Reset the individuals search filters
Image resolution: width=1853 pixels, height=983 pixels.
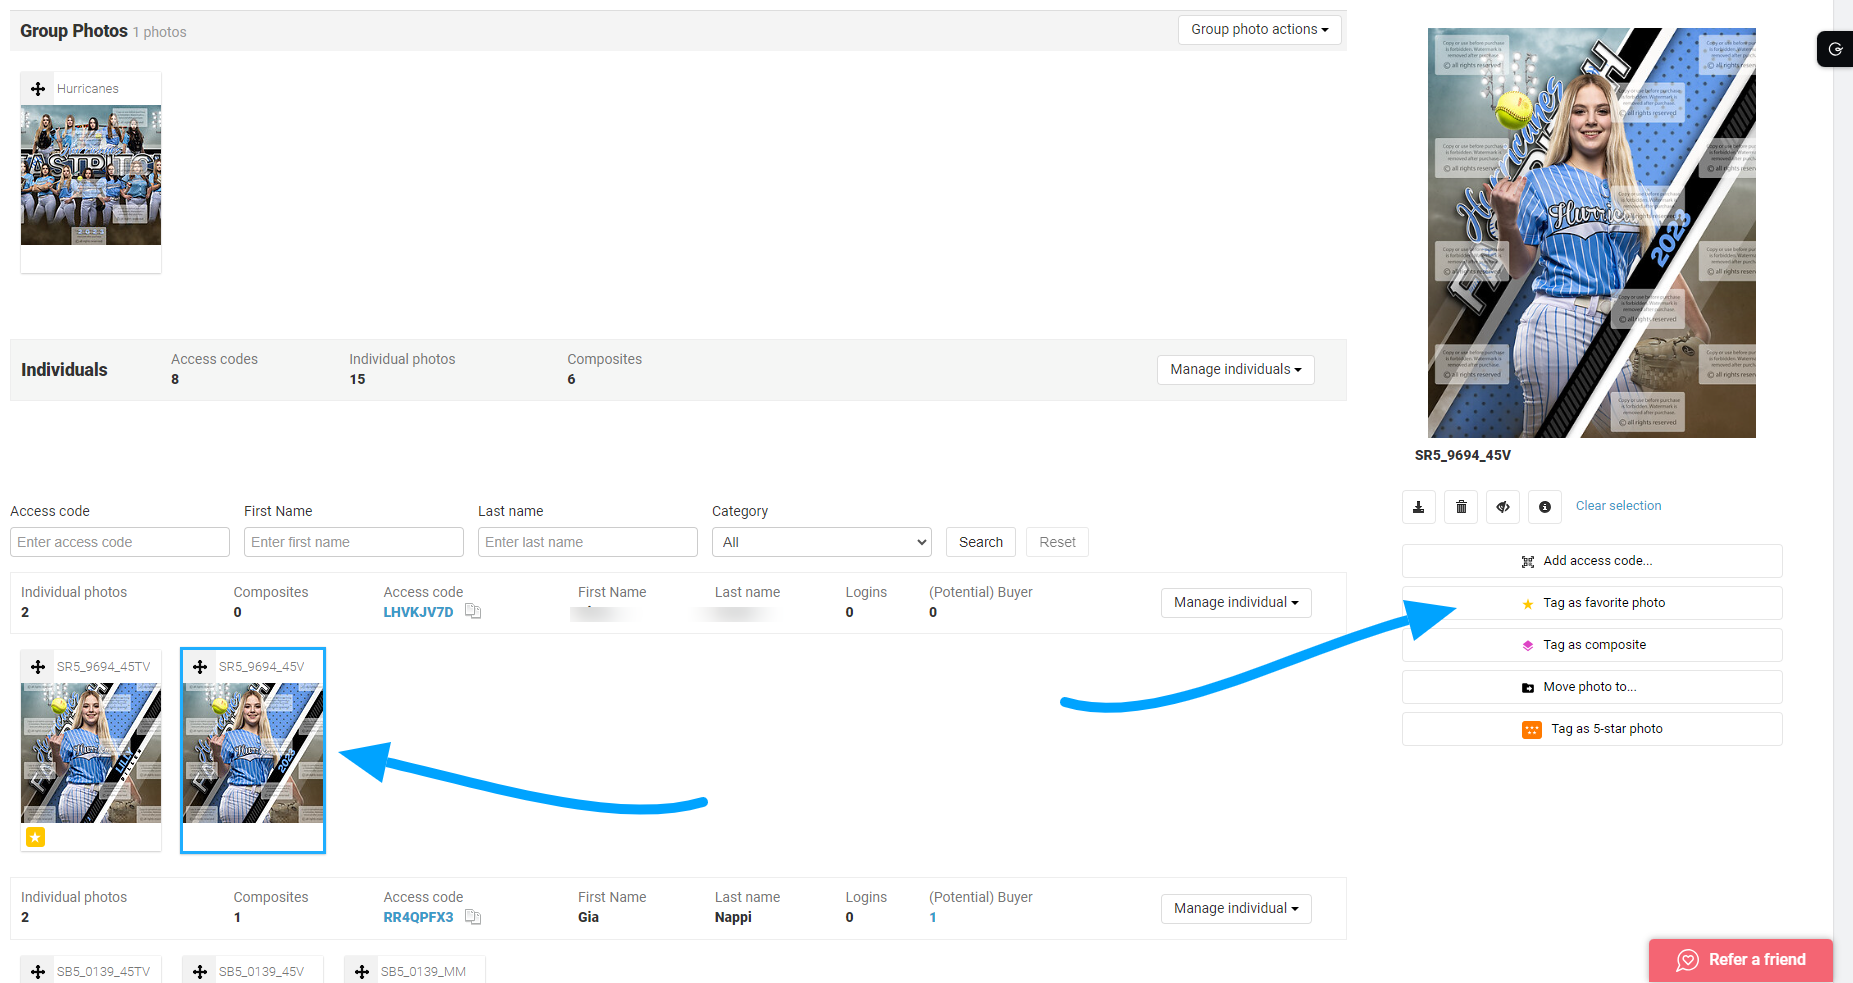[x=1057, y=542]
